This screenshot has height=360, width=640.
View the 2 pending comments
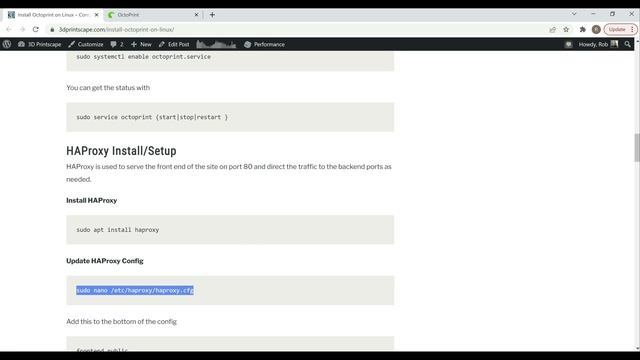117,44
